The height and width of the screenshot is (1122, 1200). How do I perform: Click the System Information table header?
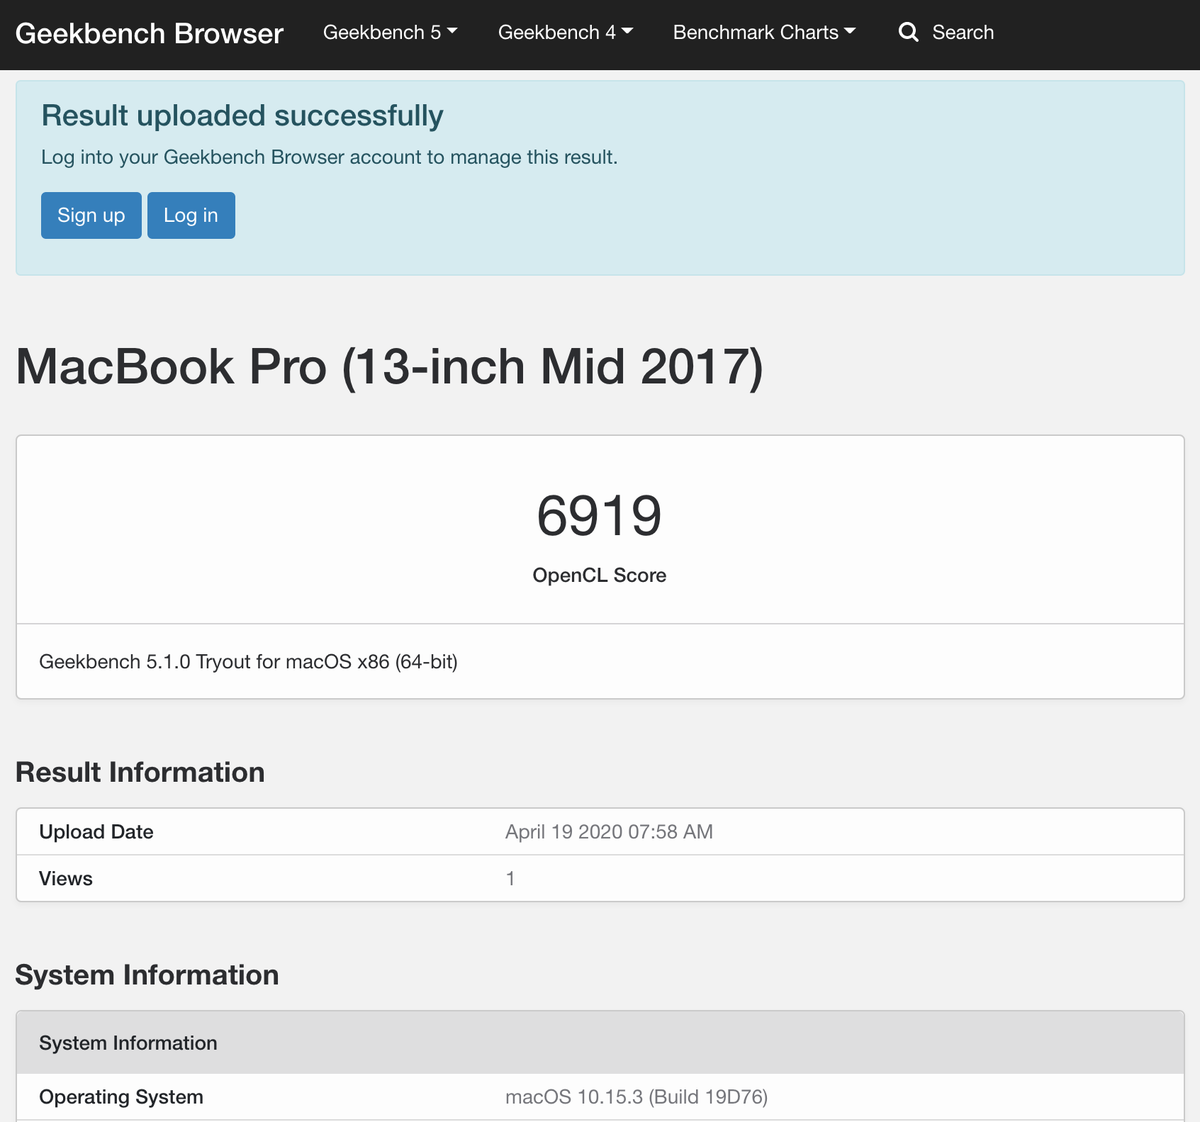tap(600, 1043)
